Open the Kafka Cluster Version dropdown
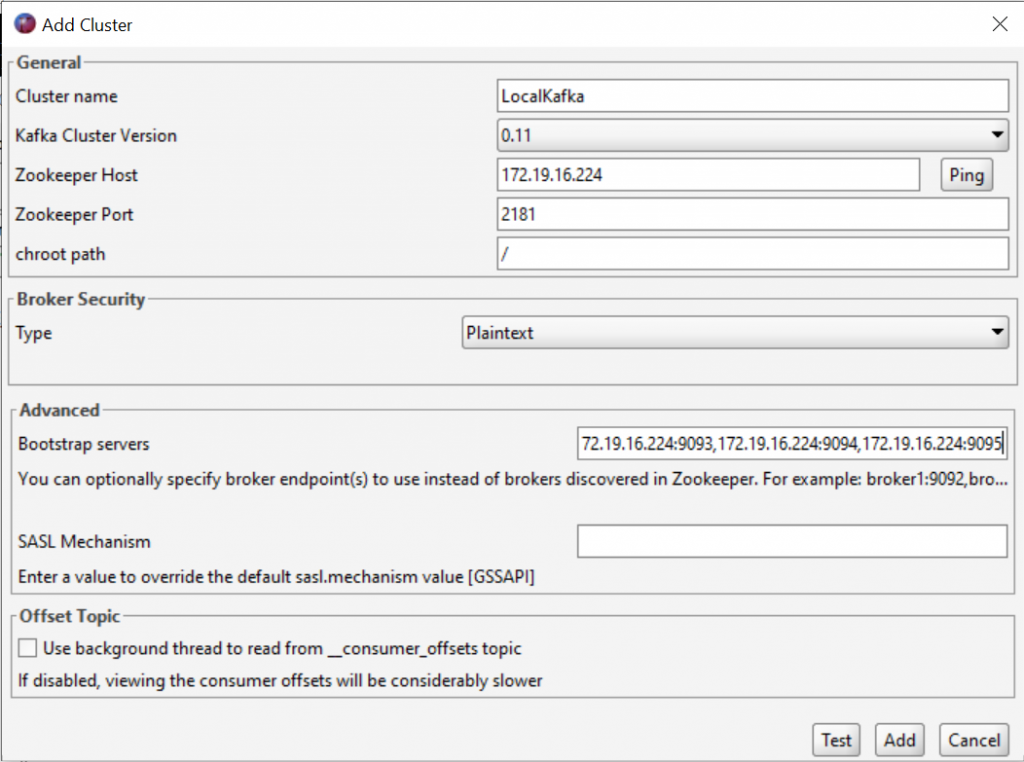 pos(996,135)
